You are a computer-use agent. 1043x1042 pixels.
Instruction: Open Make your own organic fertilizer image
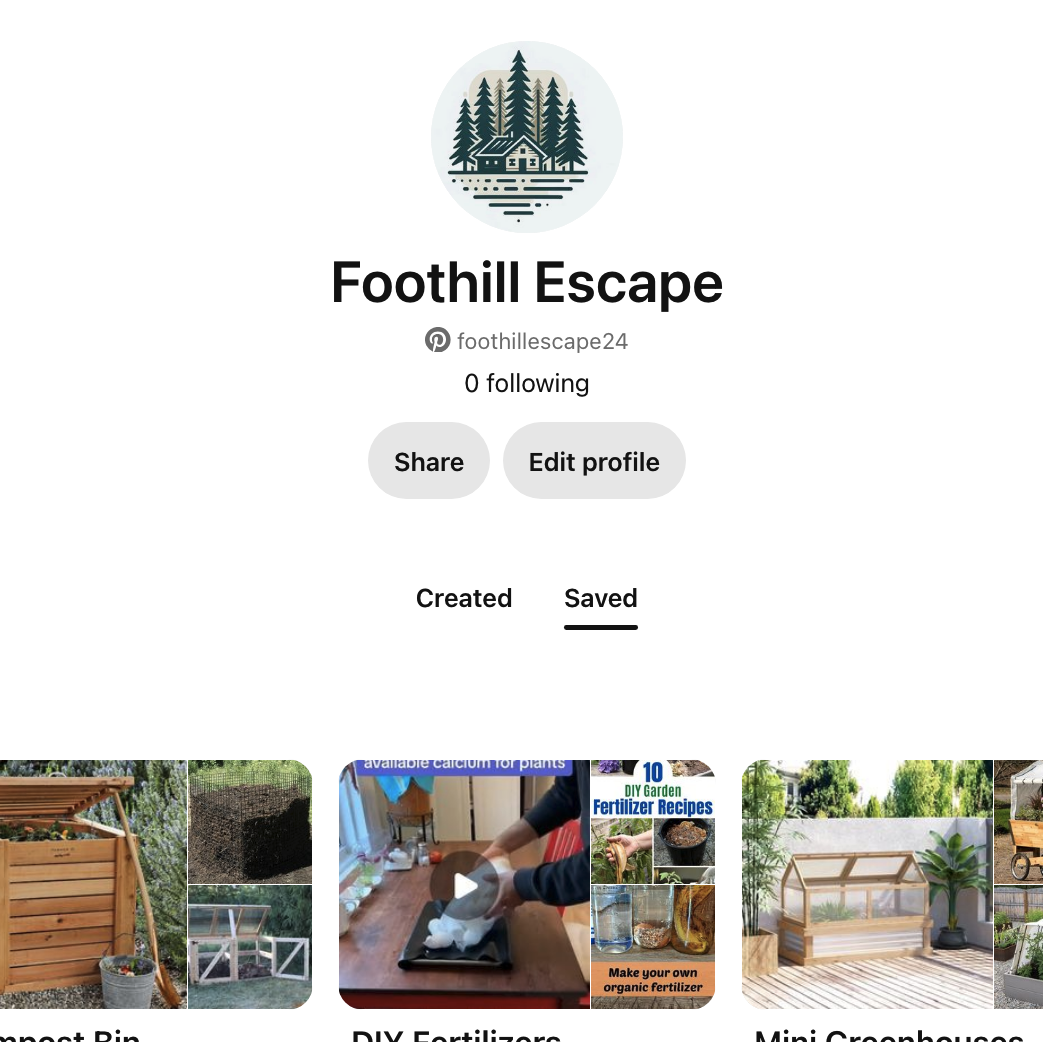(x=653, y=947)
